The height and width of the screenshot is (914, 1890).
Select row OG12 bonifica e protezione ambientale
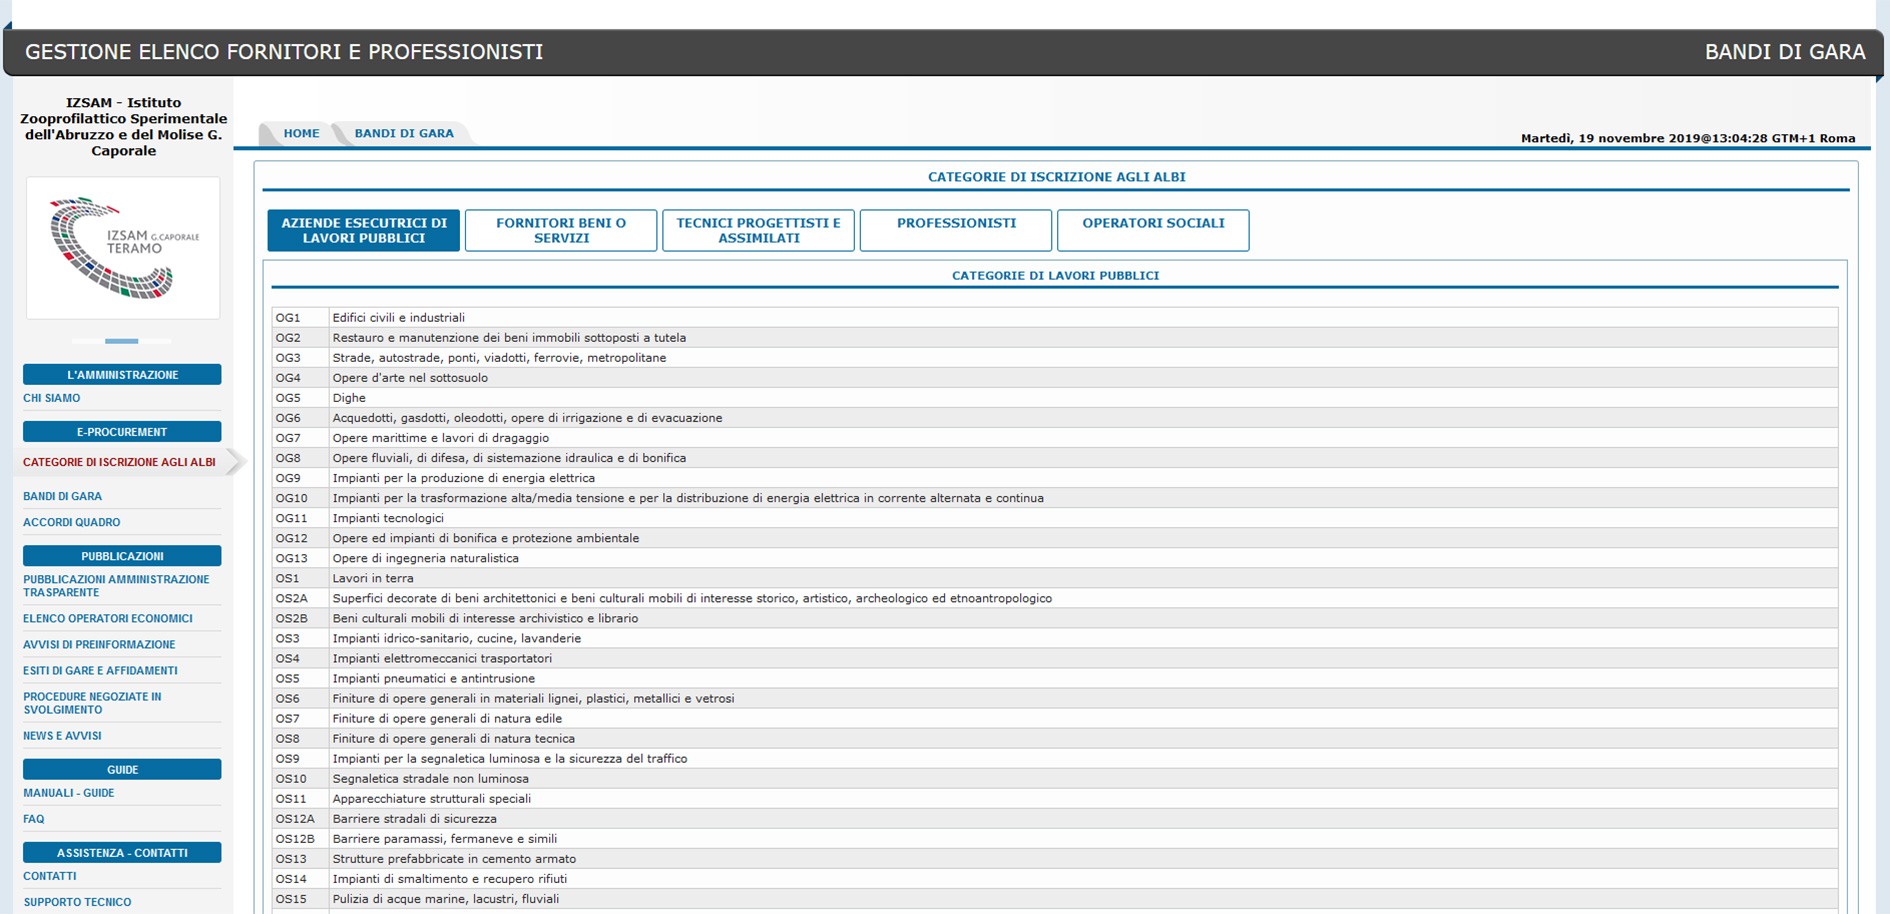1055,537
